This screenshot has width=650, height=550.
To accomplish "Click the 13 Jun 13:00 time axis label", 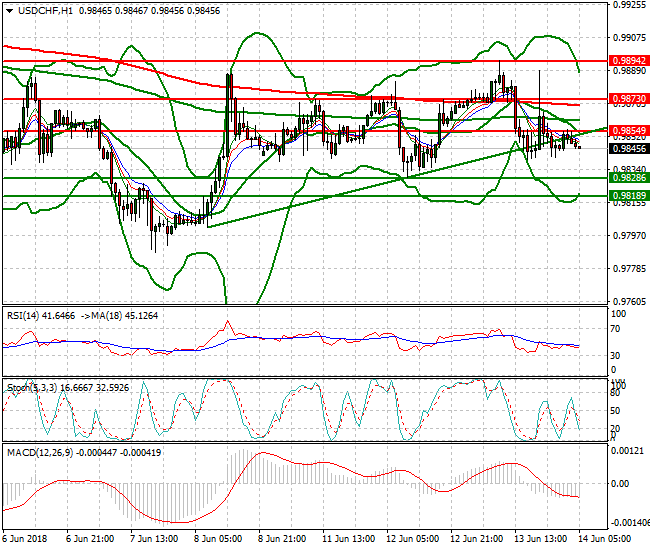I will tap(541, 539).
